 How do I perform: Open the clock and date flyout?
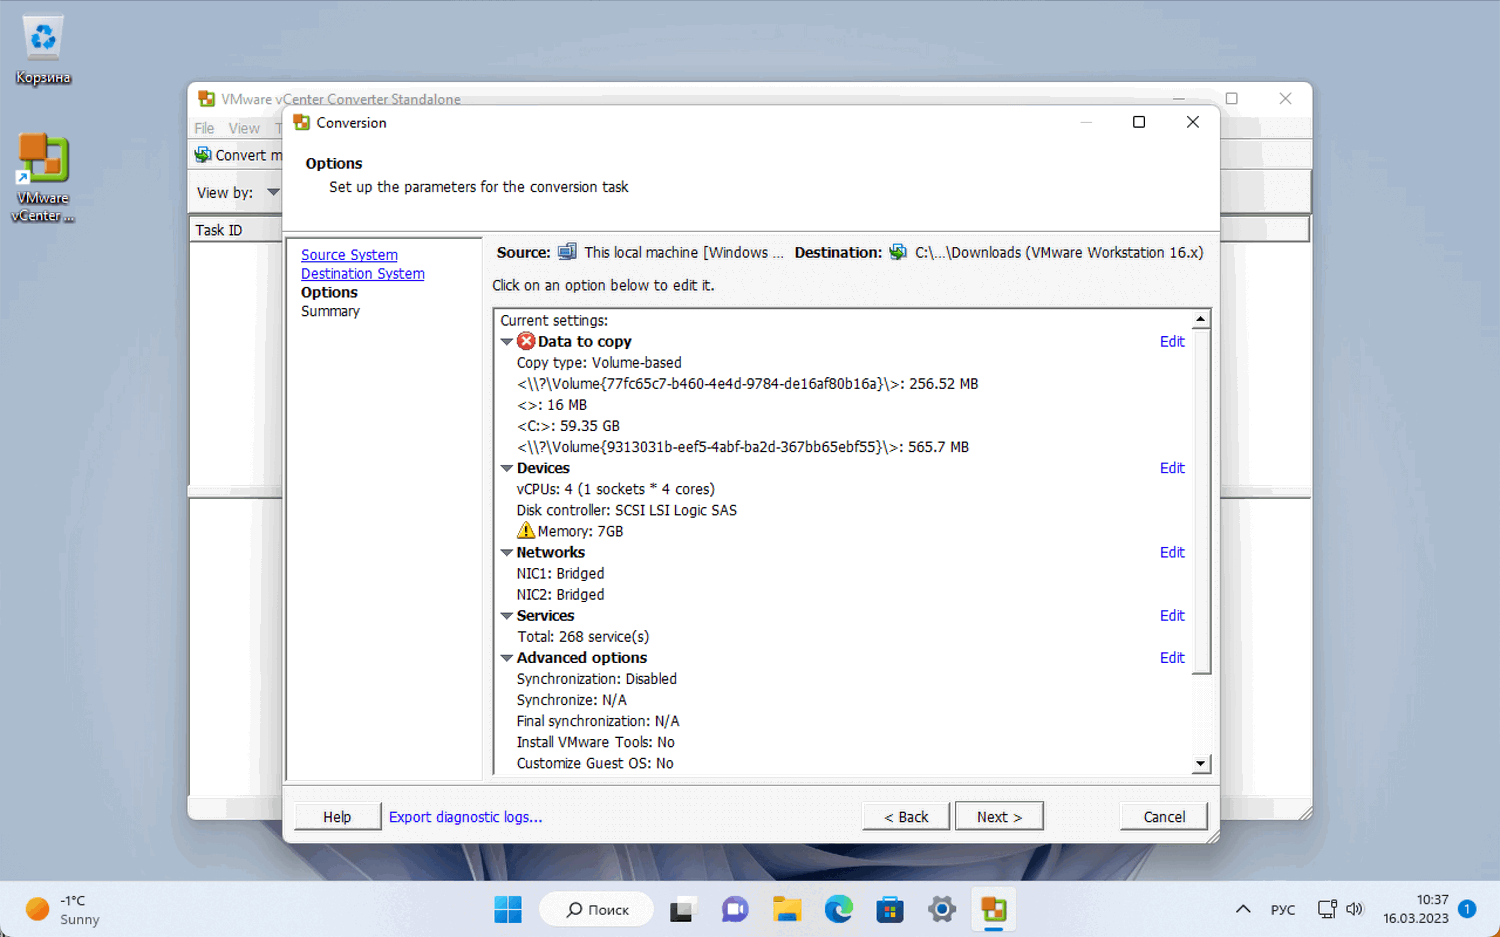coord(1416,909)
